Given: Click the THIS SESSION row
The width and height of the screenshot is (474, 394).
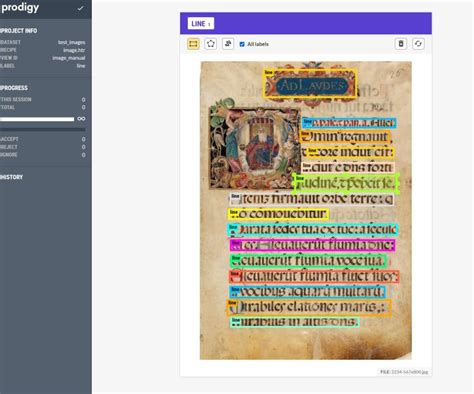Looking at the screenshot, I should pyautogui.click(x=43, y=100).
